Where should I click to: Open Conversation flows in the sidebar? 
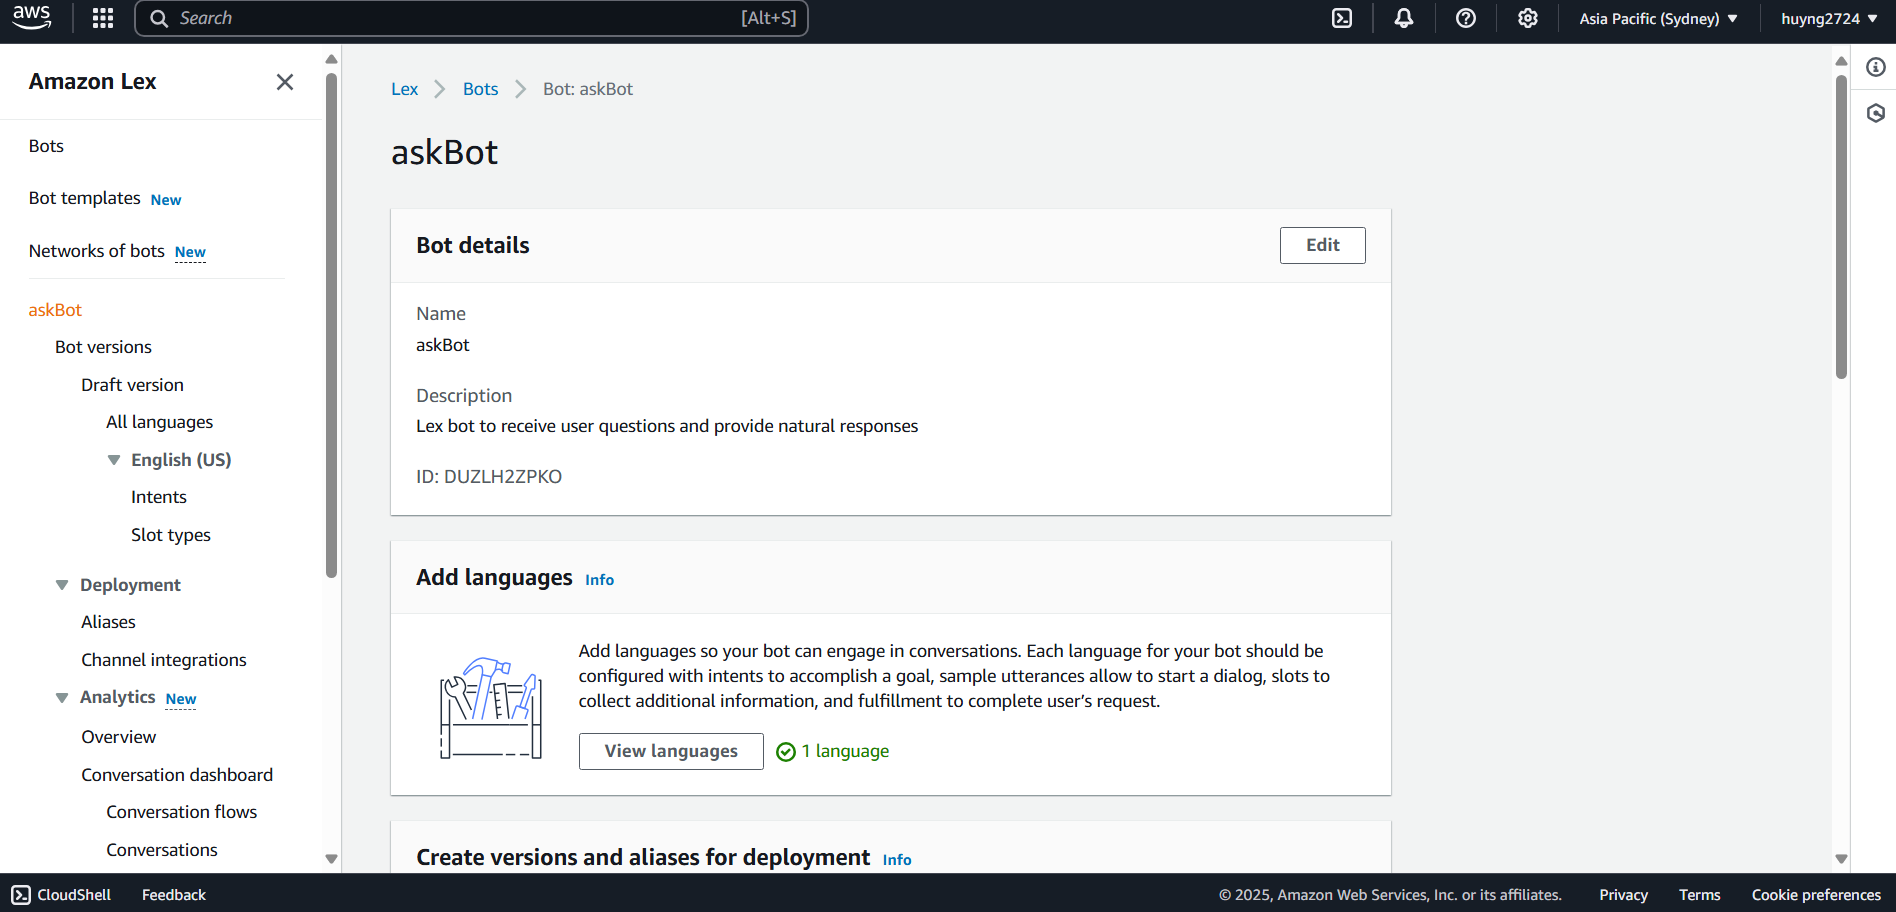click(181, 812)
